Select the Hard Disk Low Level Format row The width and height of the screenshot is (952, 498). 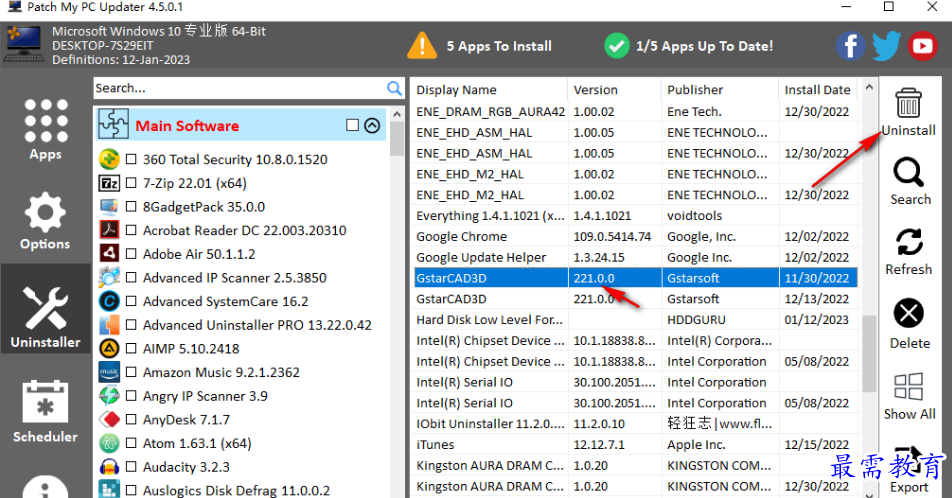click(636, 319)
